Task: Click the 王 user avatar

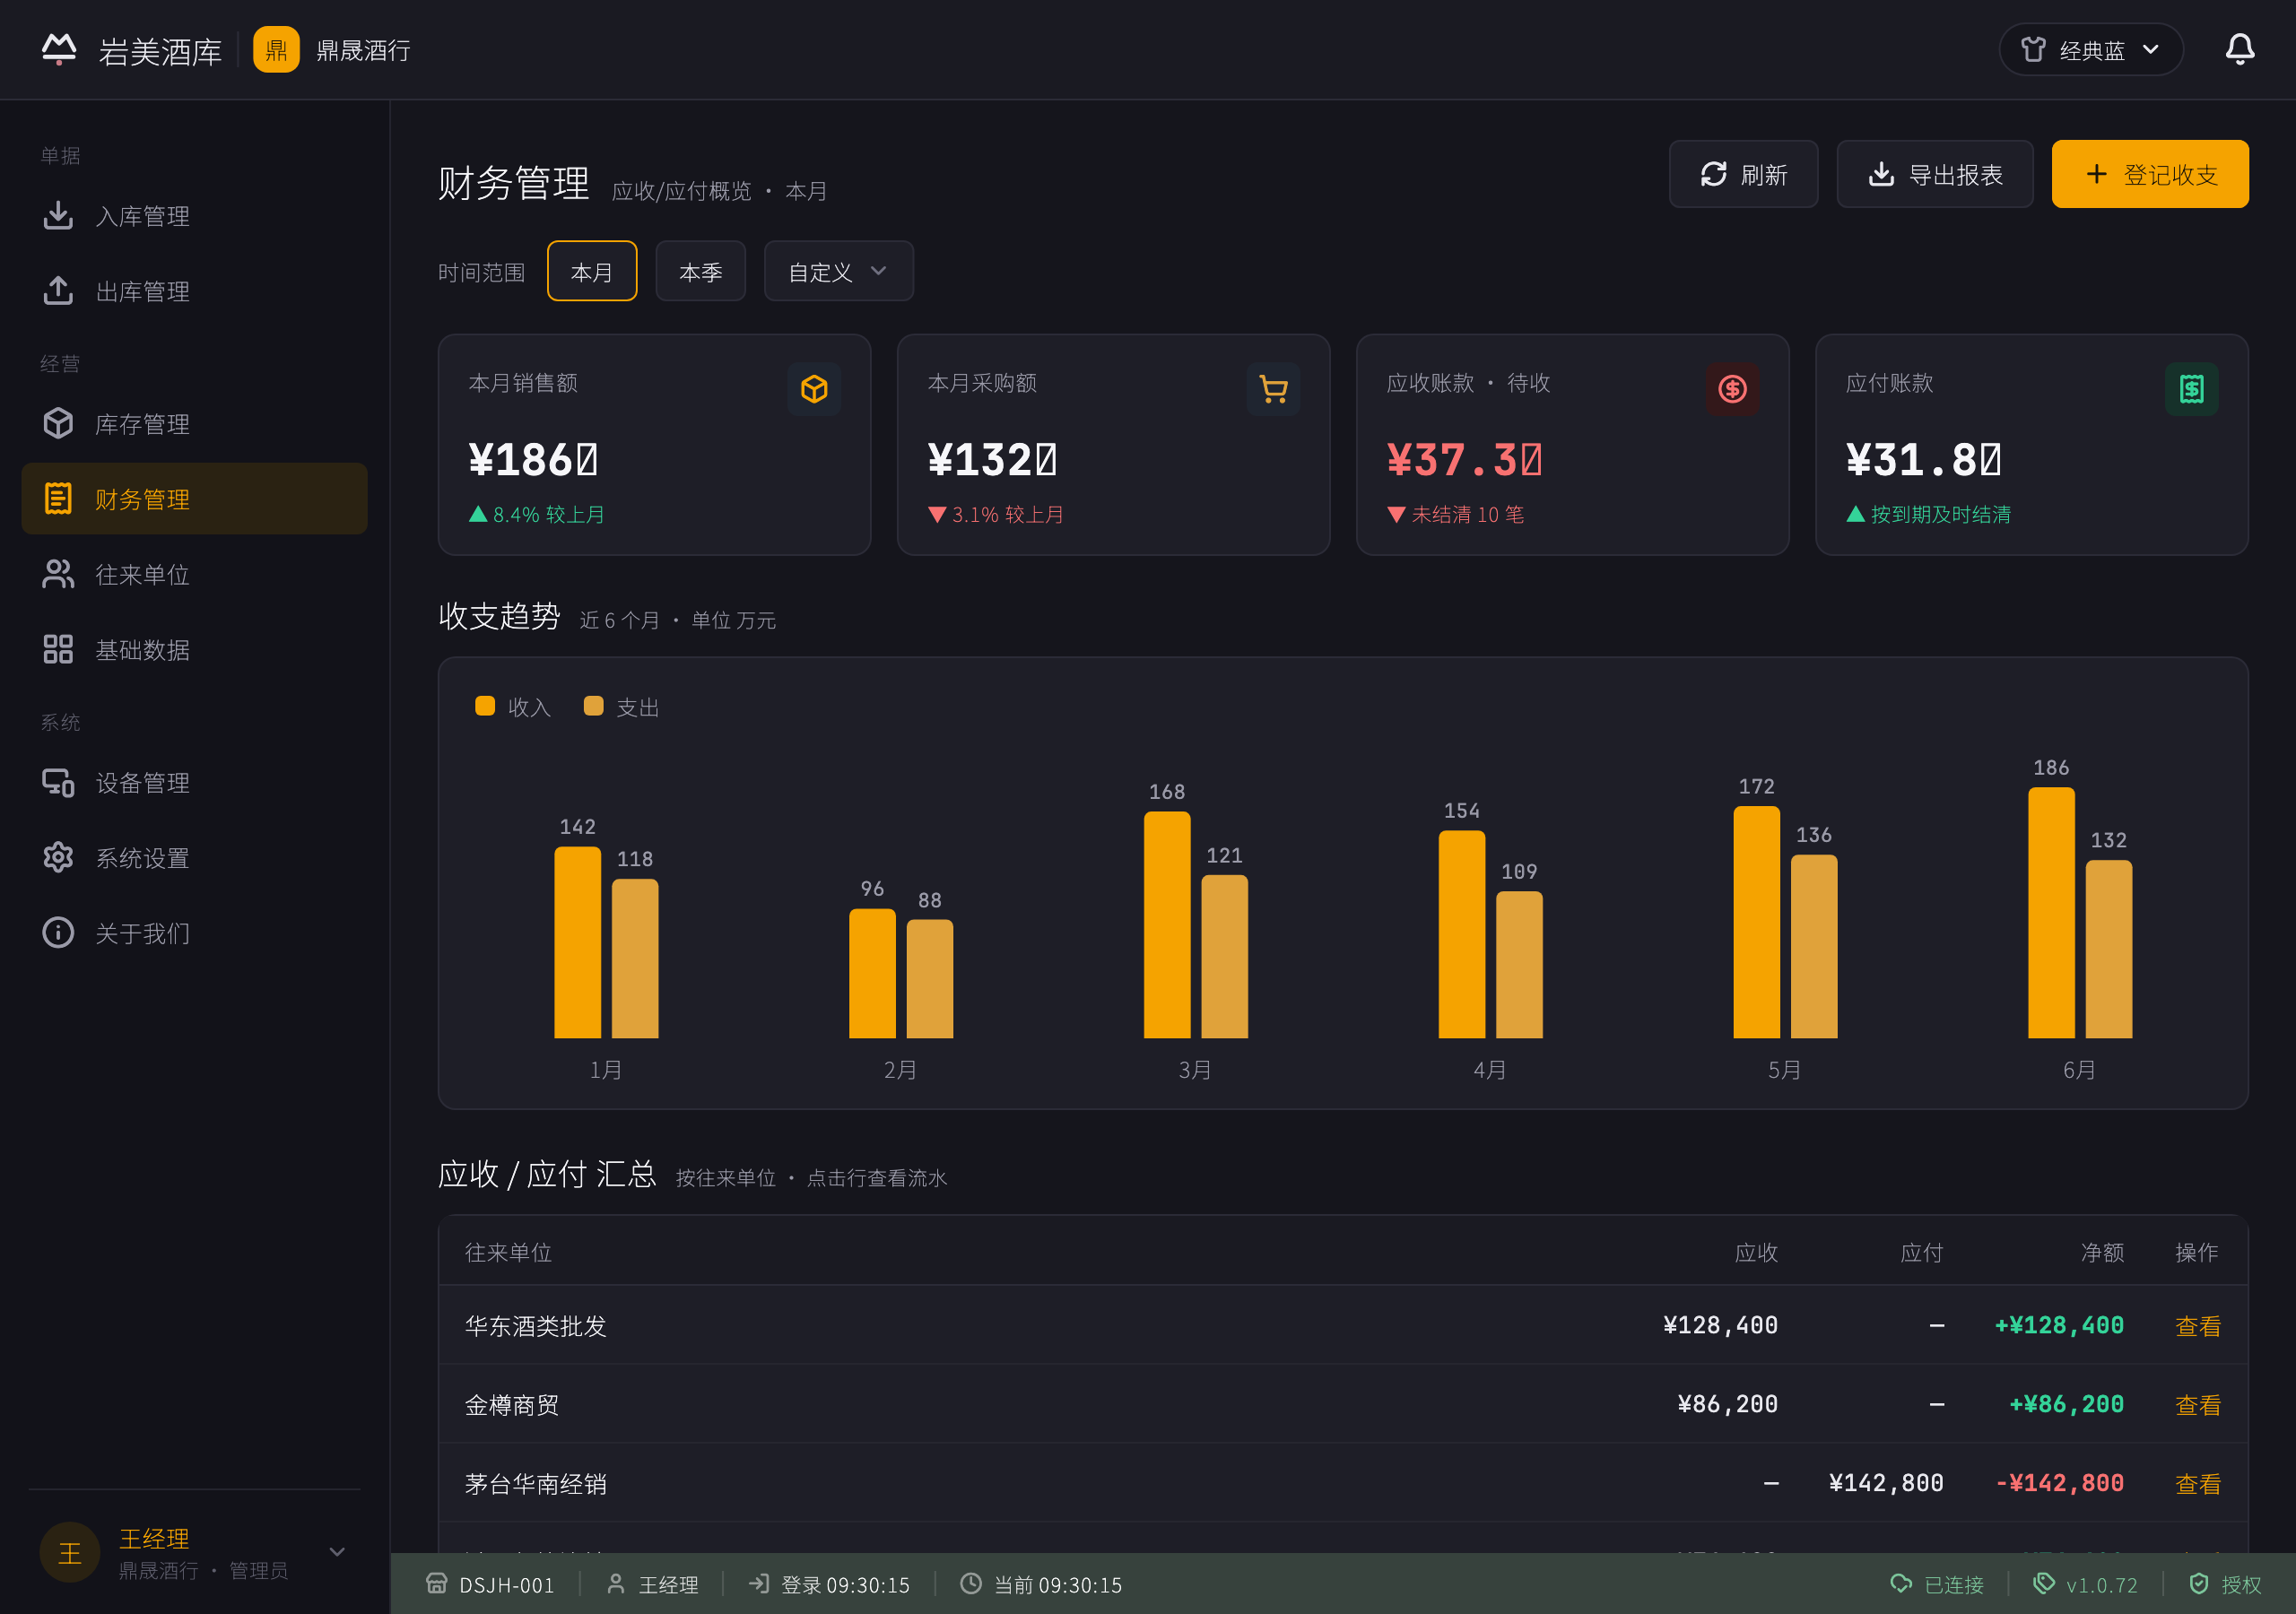Action: pos(69,1552)
